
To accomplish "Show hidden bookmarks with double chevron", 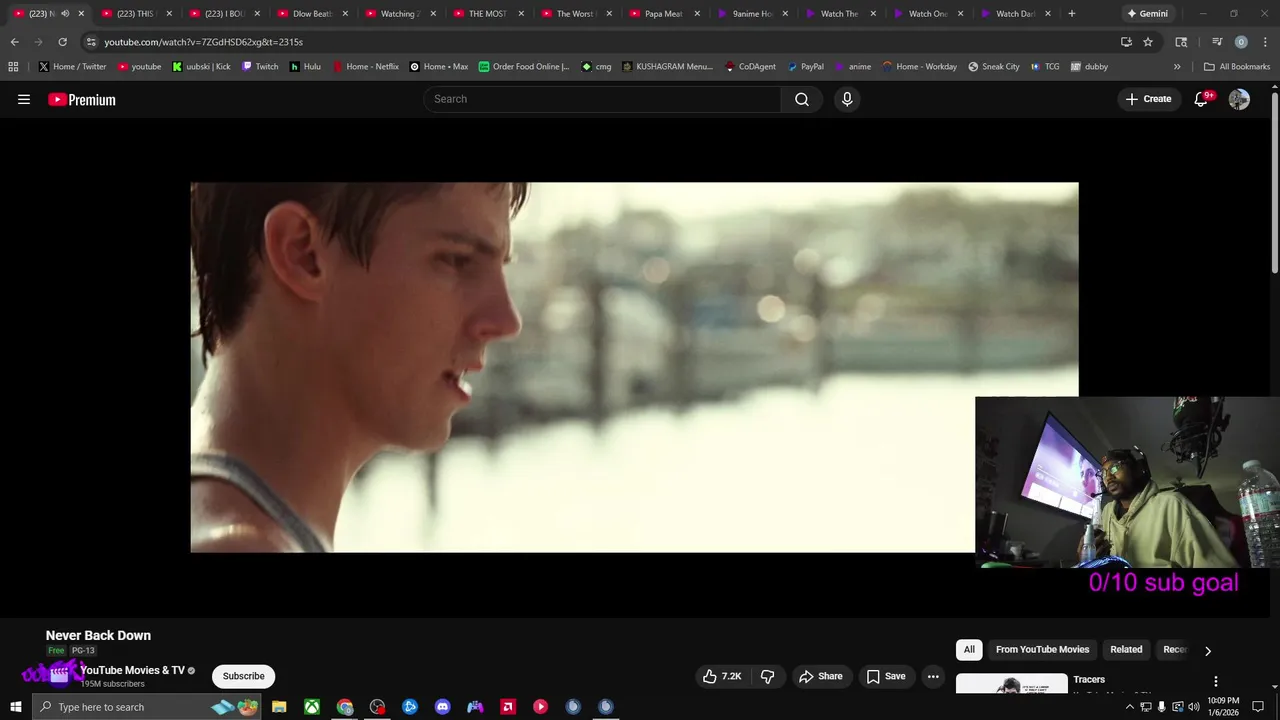I will [1177, 67].
